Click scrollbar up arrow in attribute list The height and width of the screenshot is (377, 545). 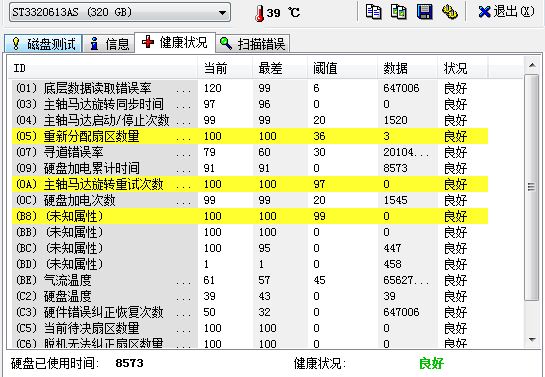(531, 65)
